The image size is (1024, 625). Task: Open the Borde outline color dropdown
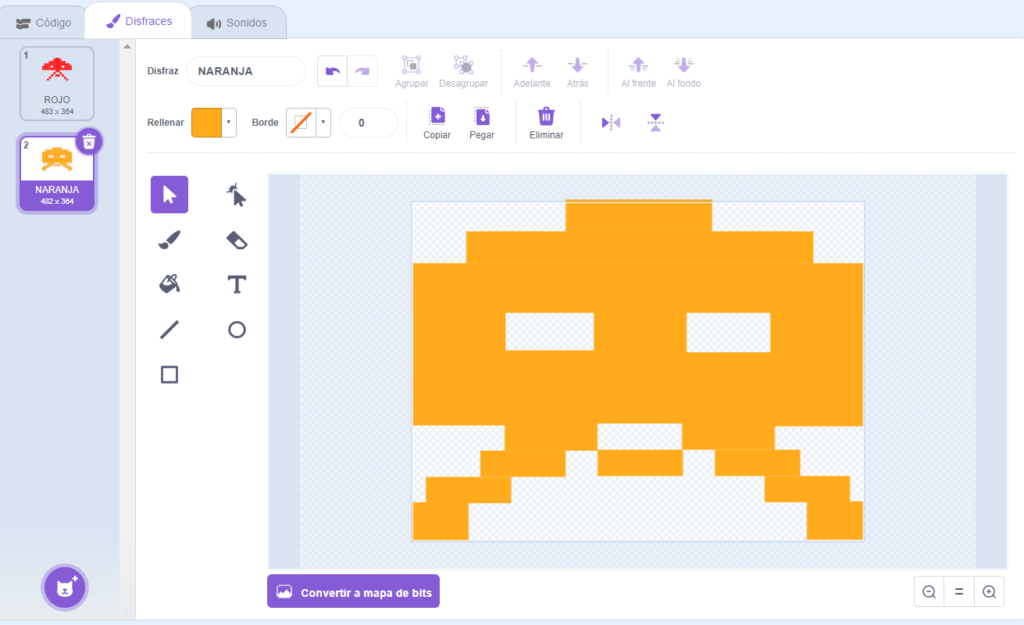[323, 122]
